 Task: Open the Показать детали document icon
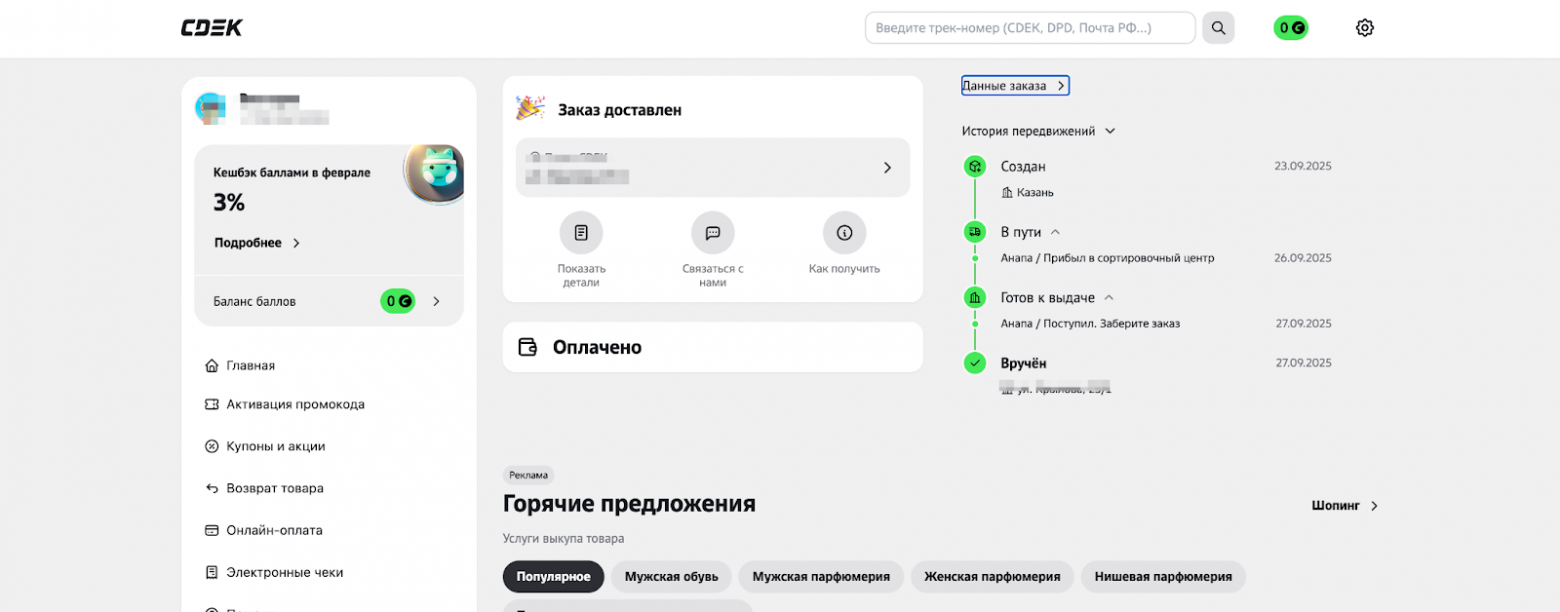582,230
